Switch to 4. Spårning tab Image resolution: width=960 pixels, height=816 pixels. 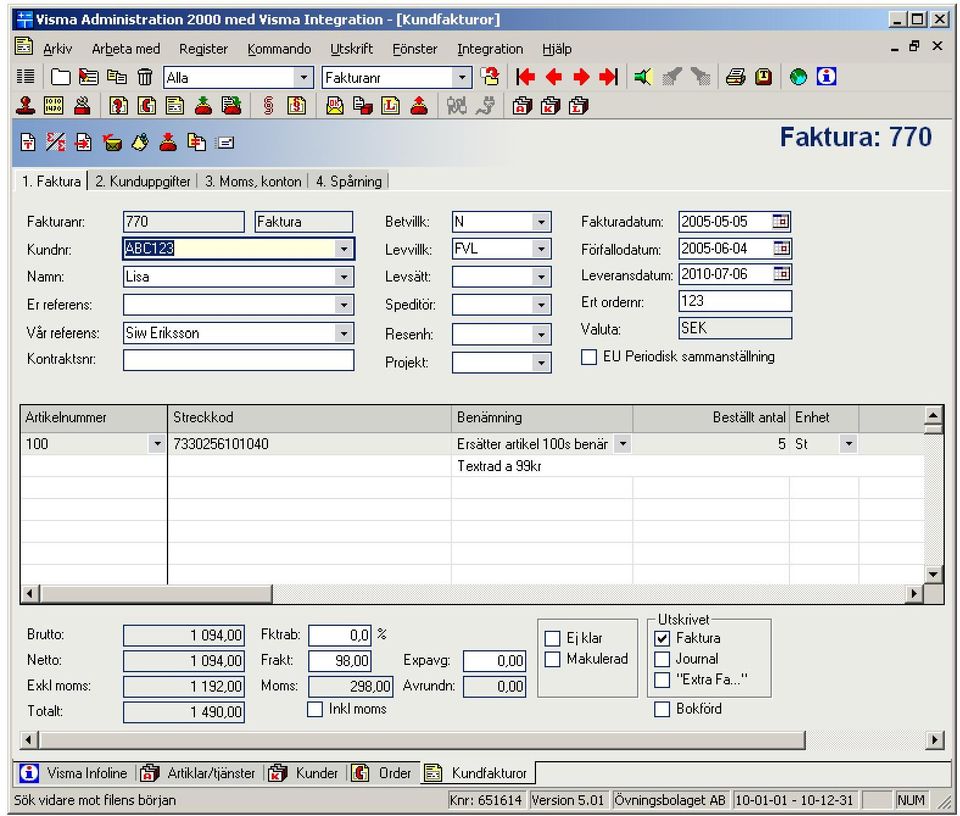click(x=349, y=181)
